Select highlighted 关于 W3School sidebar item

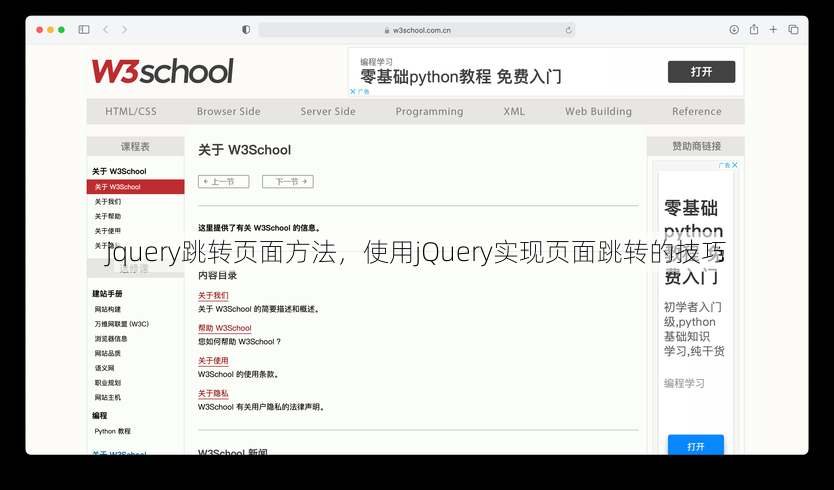[136, 187]
